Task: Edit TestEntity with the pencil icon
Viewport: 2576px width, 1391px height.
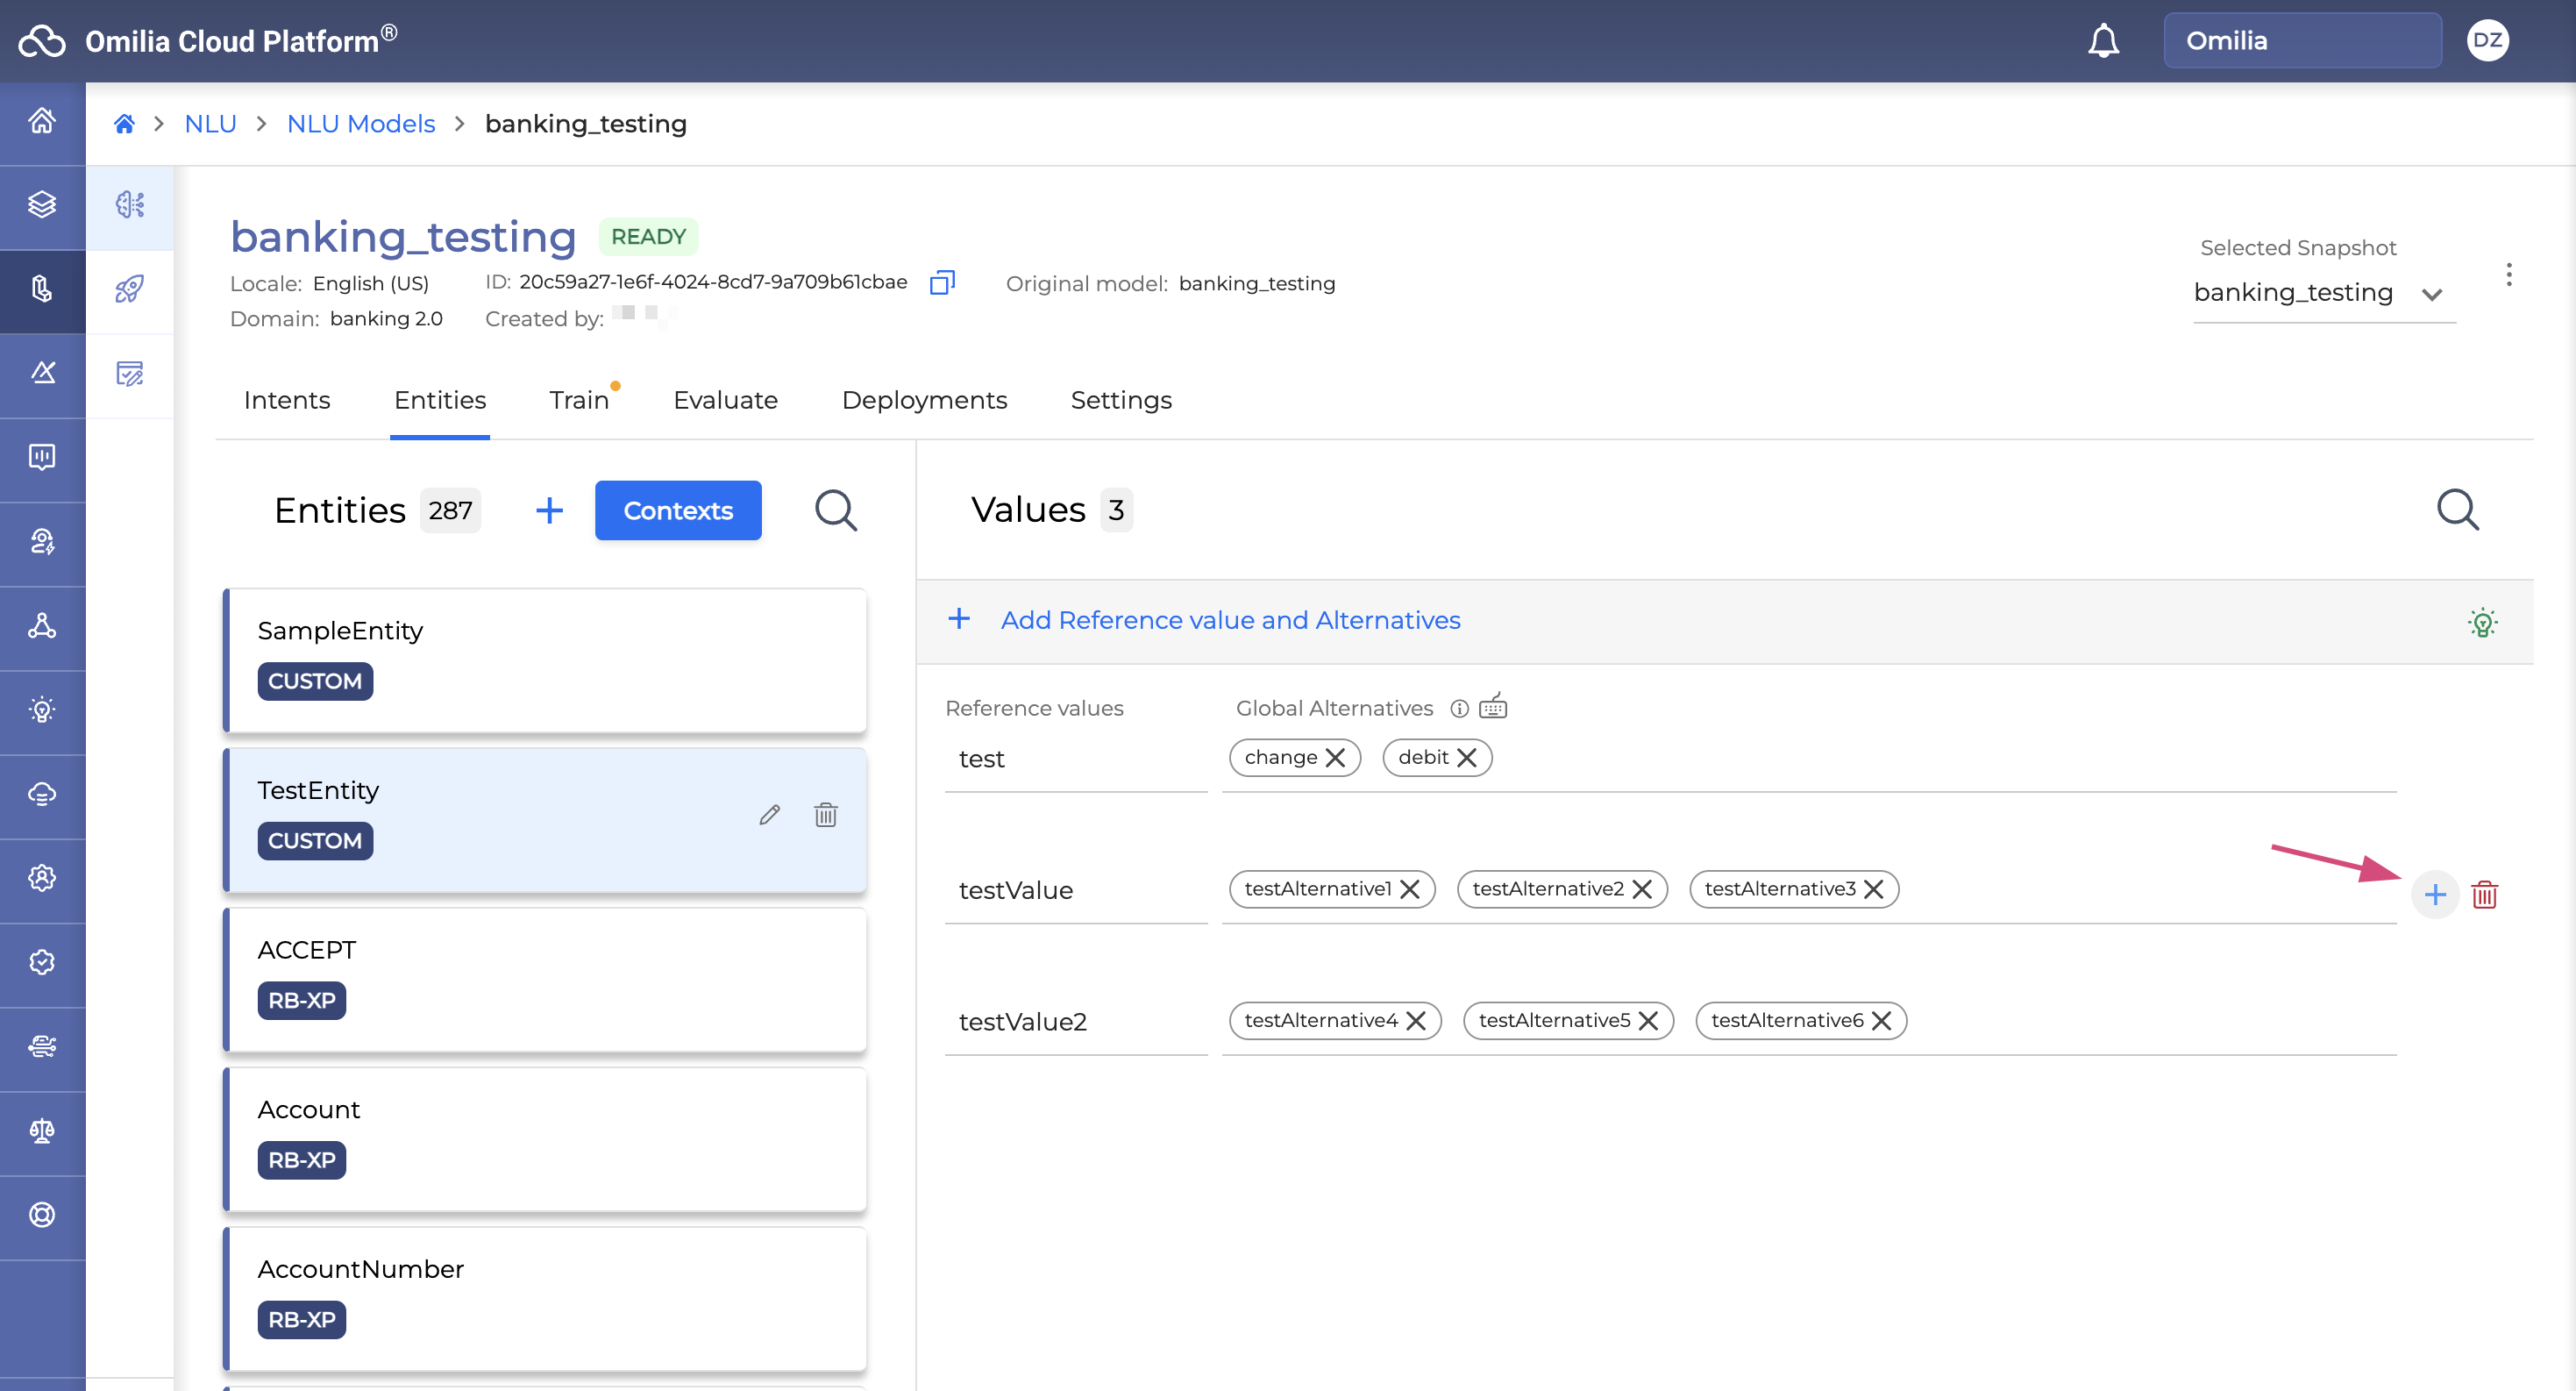Action: click(x=769, y=815)
